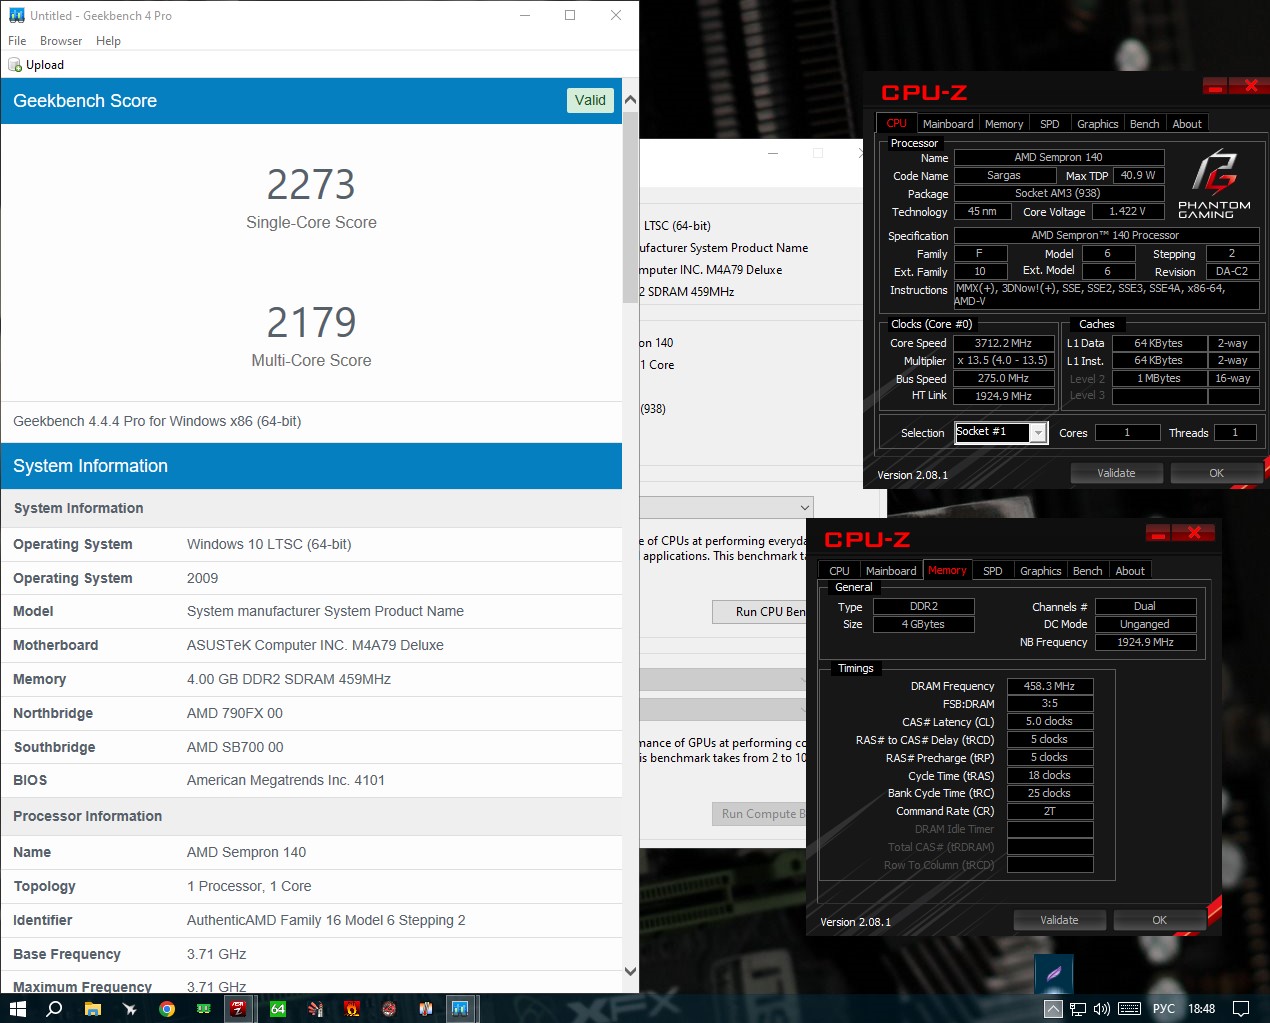Open Graphics tab in the Processor CPU-Z window
The width and height of the screenshot is (1270, 1023).
click(1097, 124)
